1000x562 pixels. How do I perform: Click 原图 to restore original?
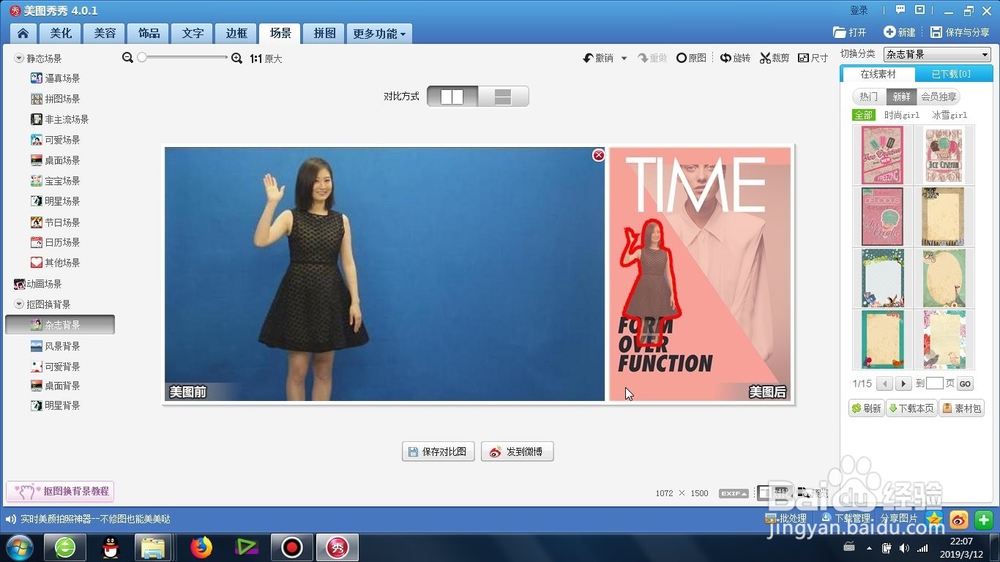[691, 58]
